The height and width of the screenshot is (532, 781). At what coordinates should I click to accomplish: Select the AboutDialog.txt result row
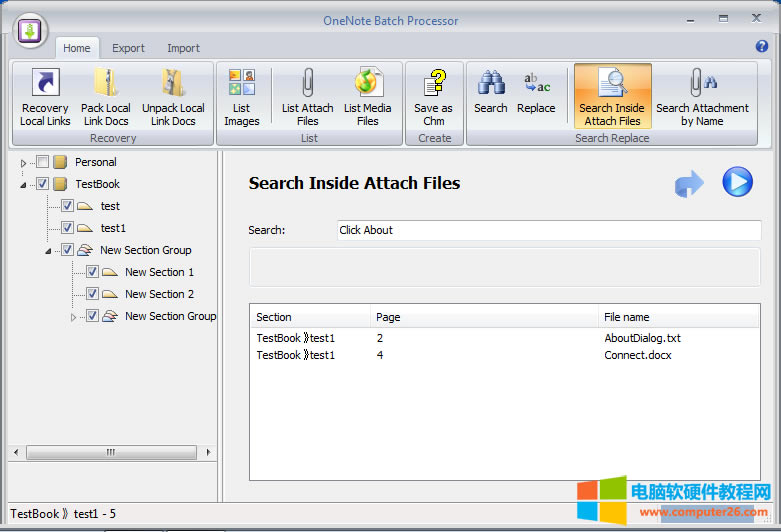(504, 338)
